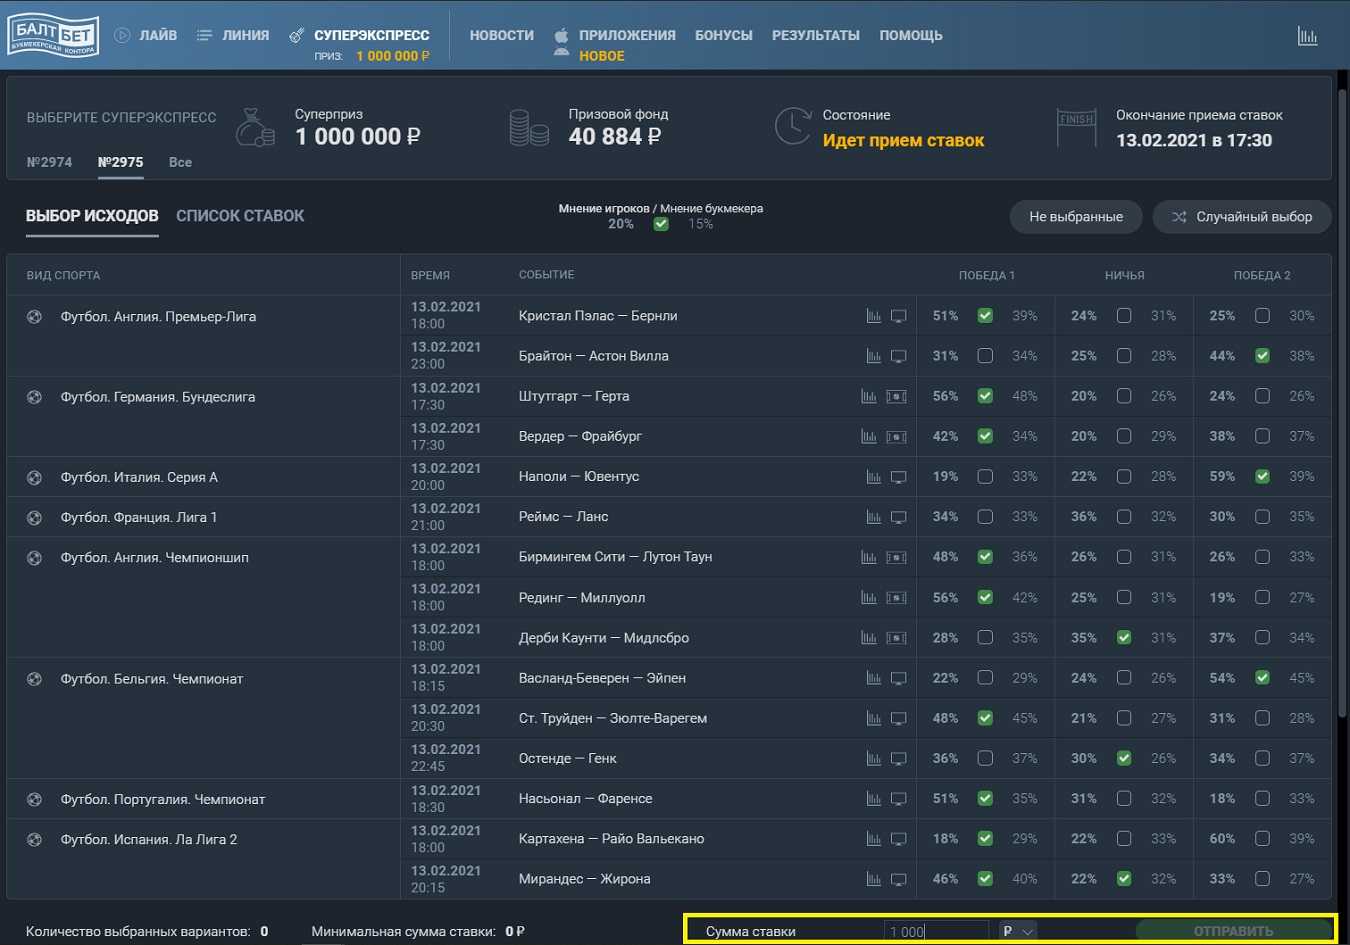Show Все superexpress tab
1350x945 pixels.
pyautogui.click(x=180, y=162)
